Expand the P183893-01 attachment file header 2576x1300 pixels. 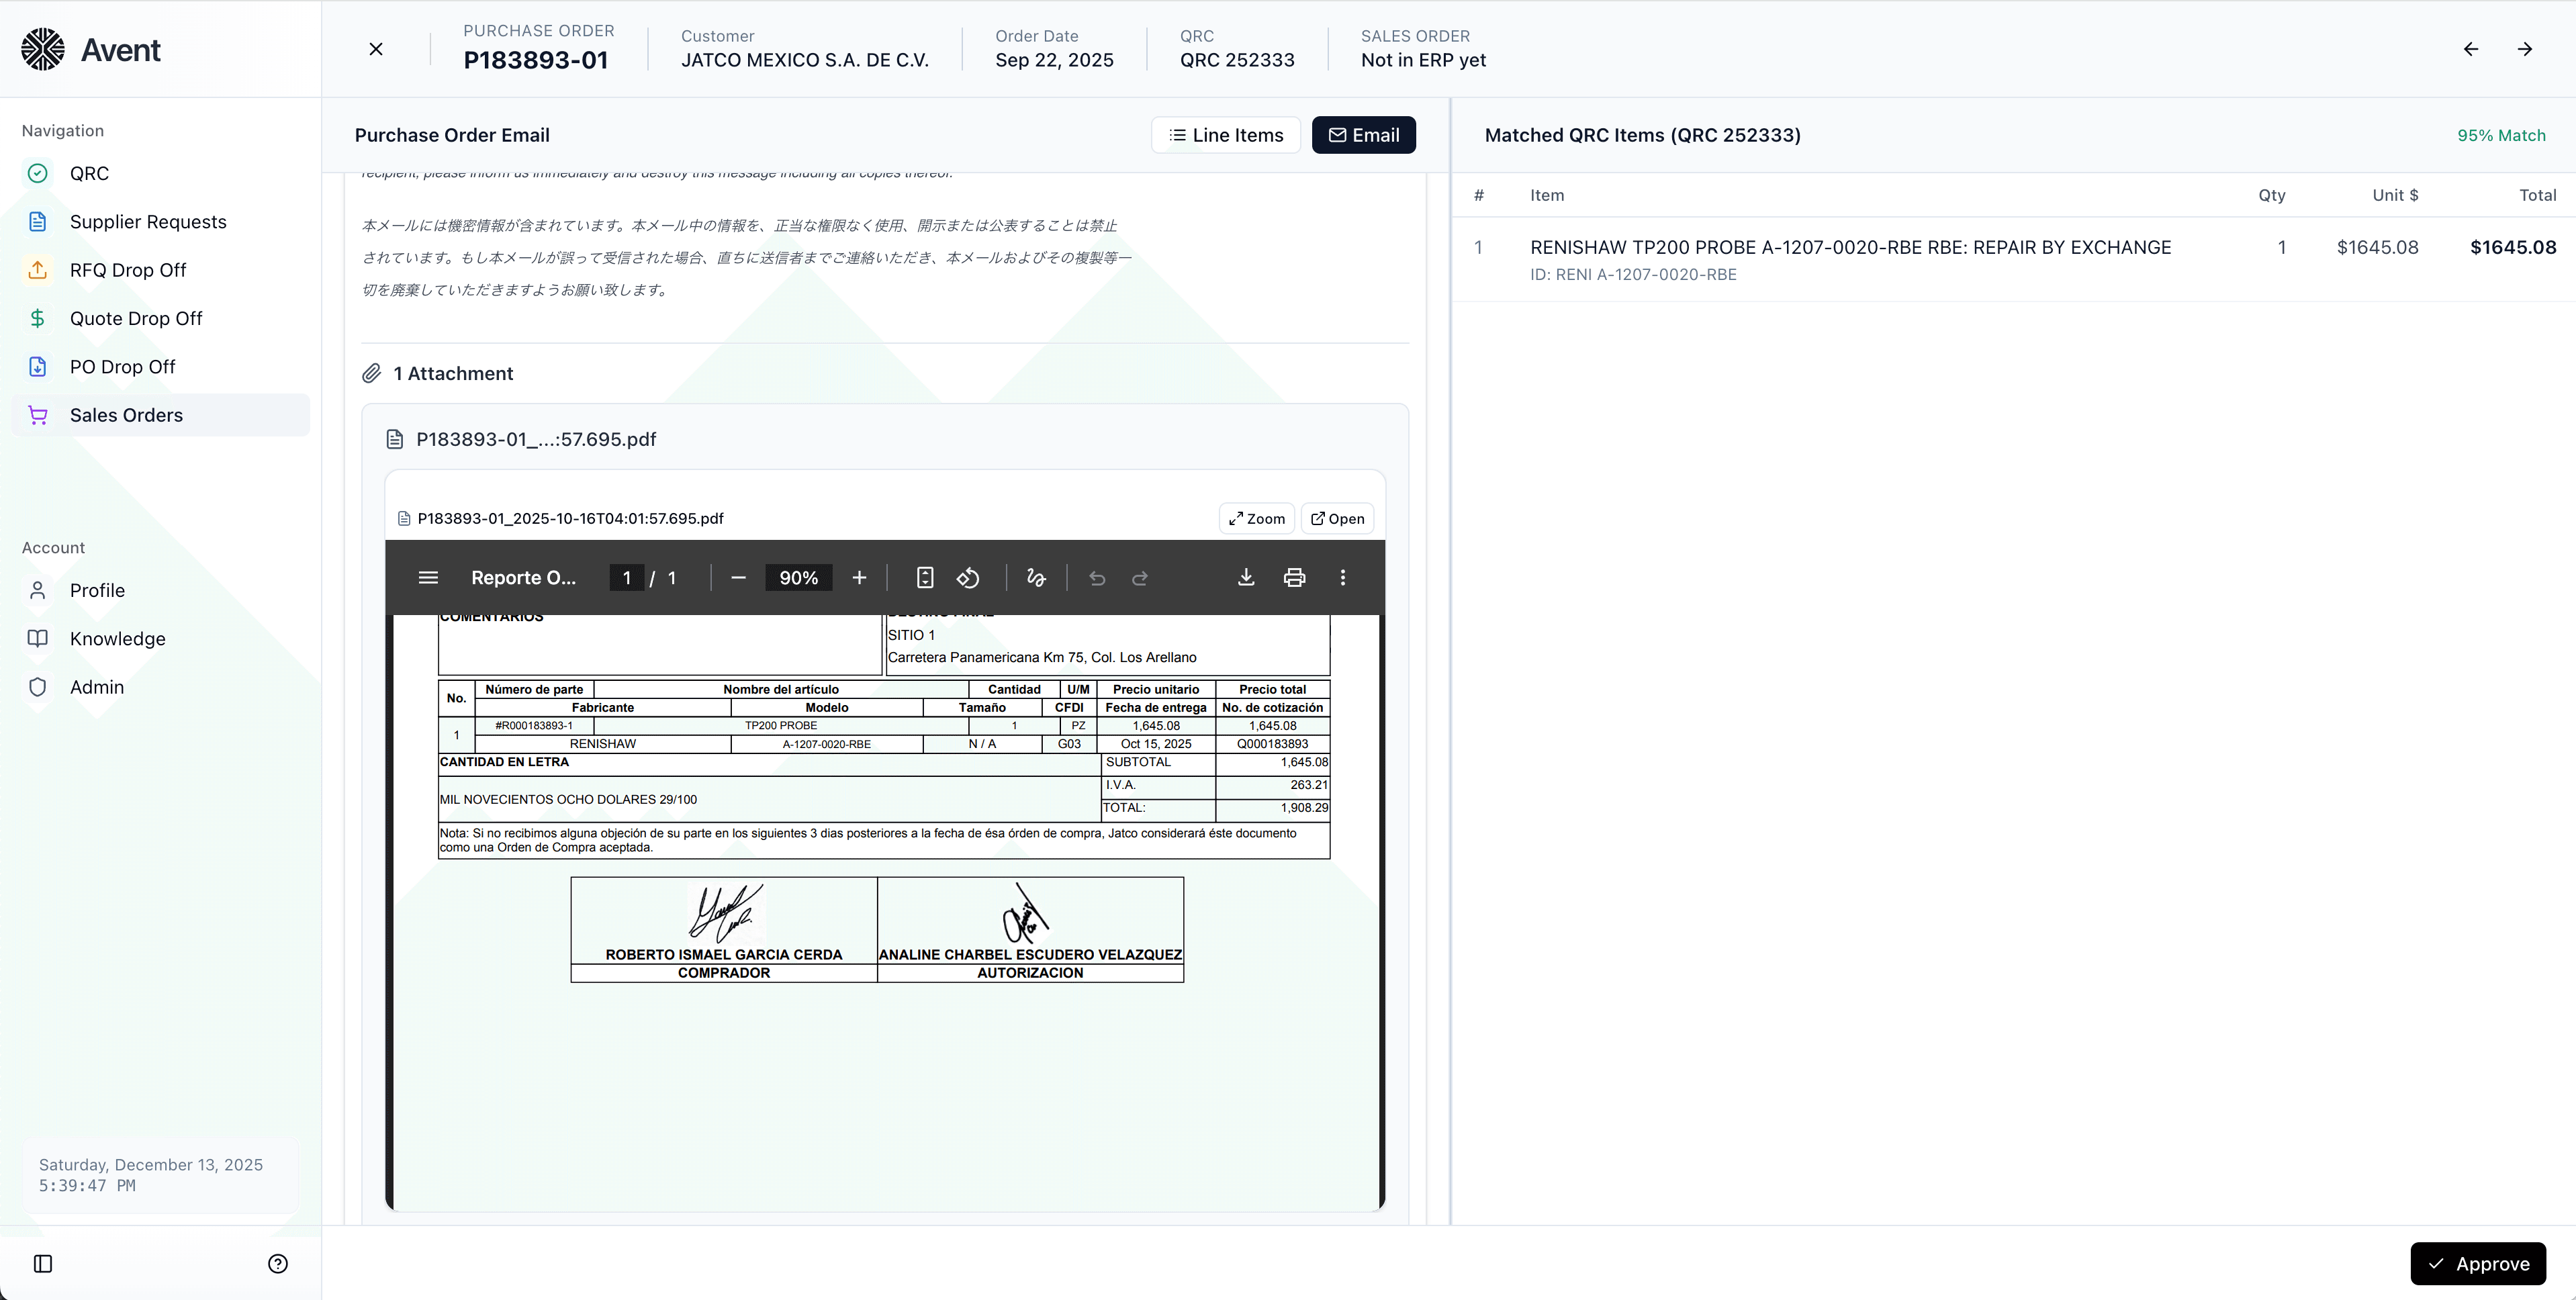coord(536,439)
